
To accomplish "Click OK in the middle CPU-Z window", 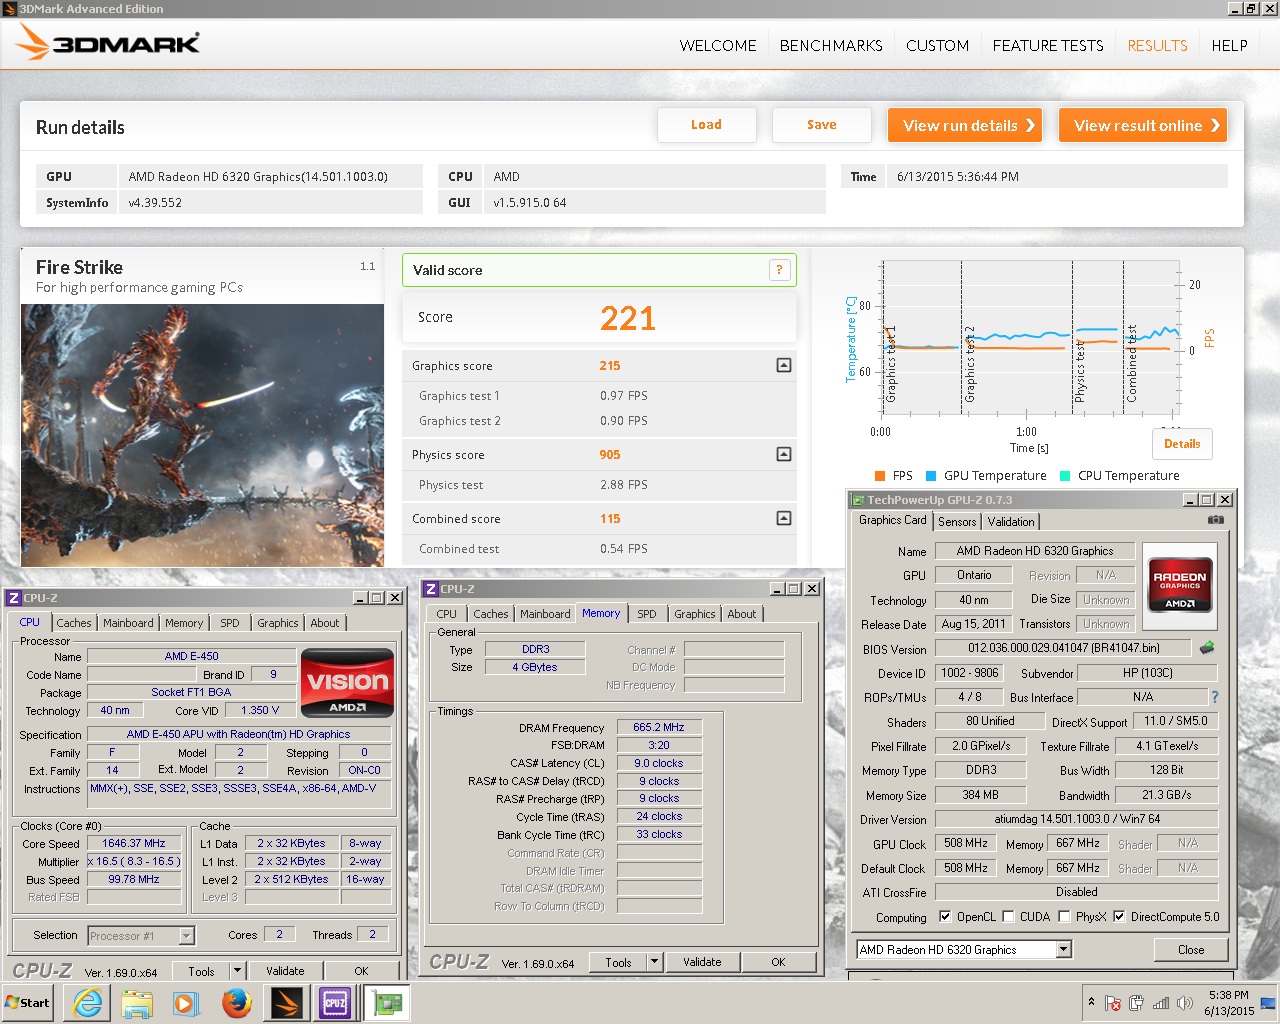I will (x=778, y=962).
